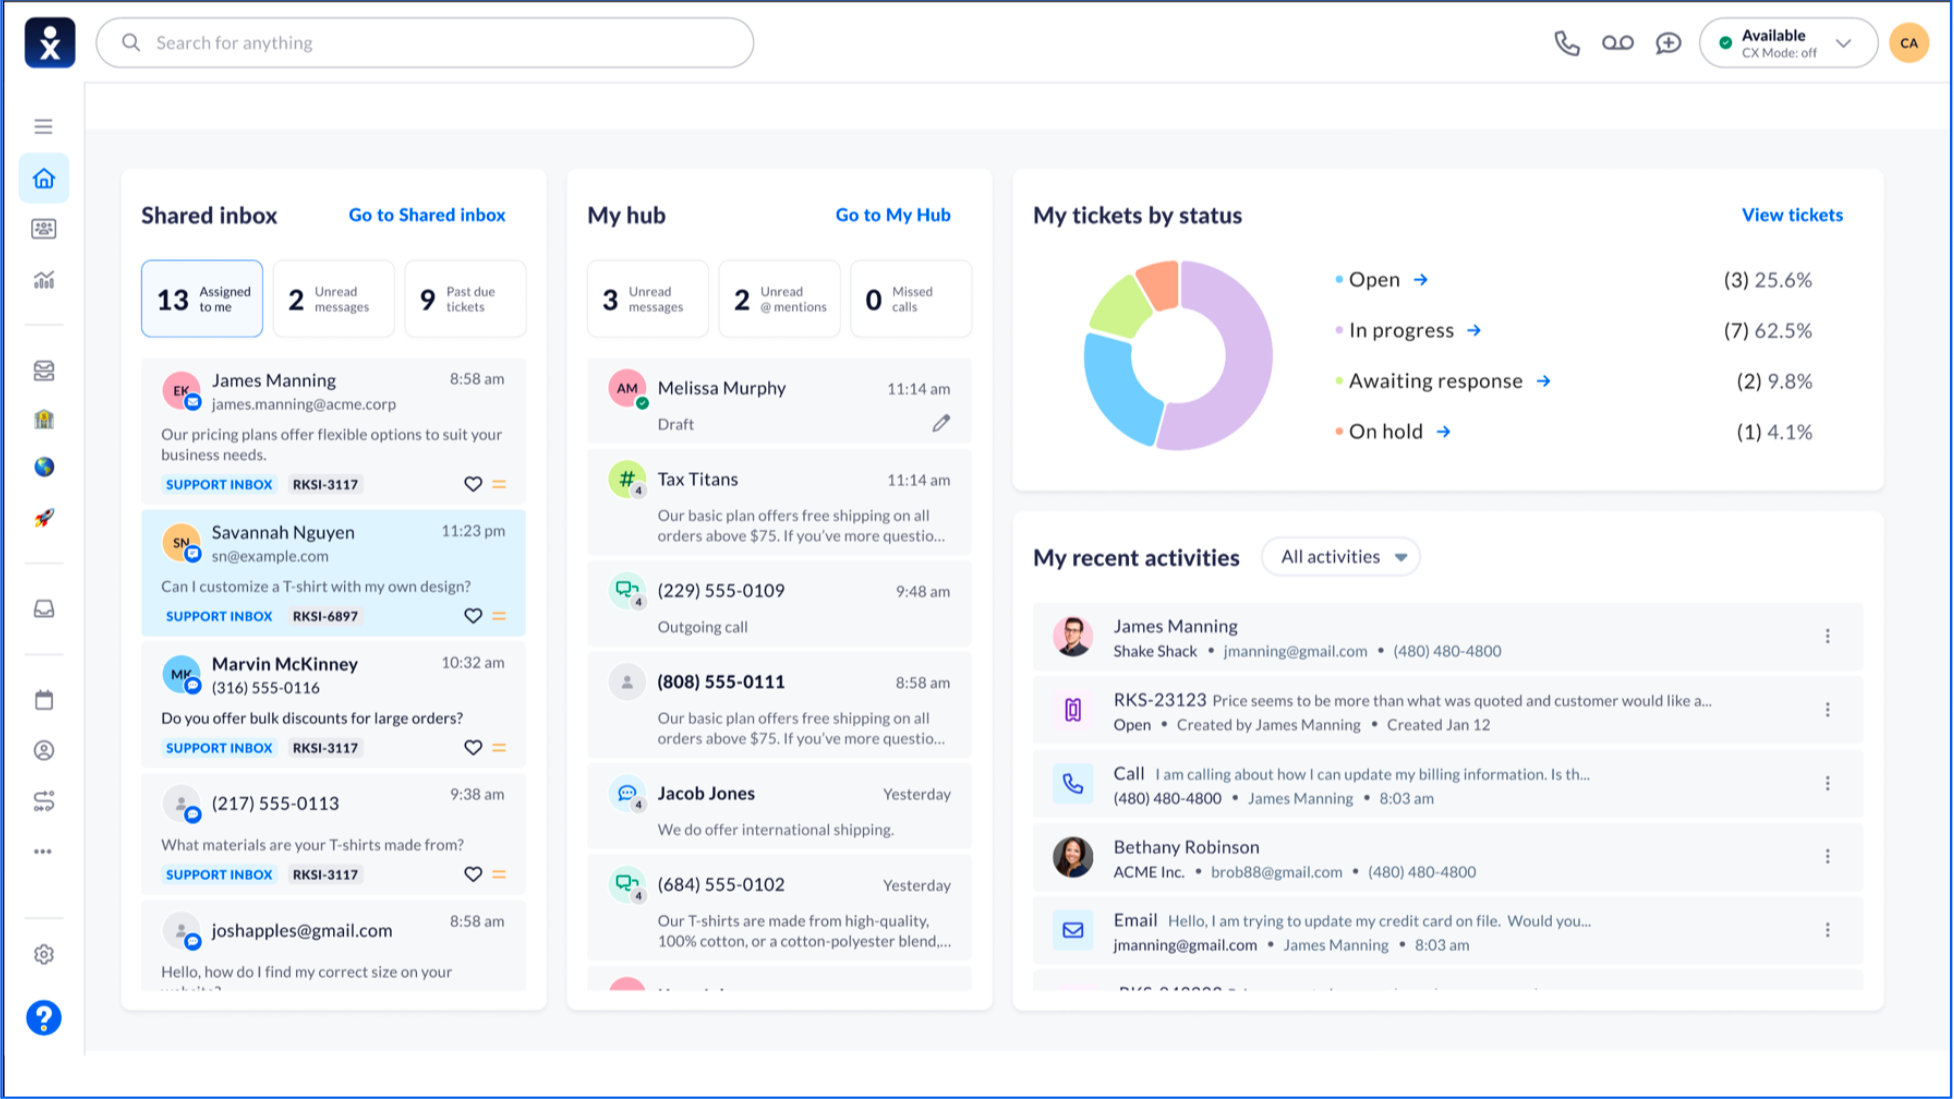The image size is (1954, 1099).
Task: Open View tickets from My tickets panel
Action: coord(1791,215)
